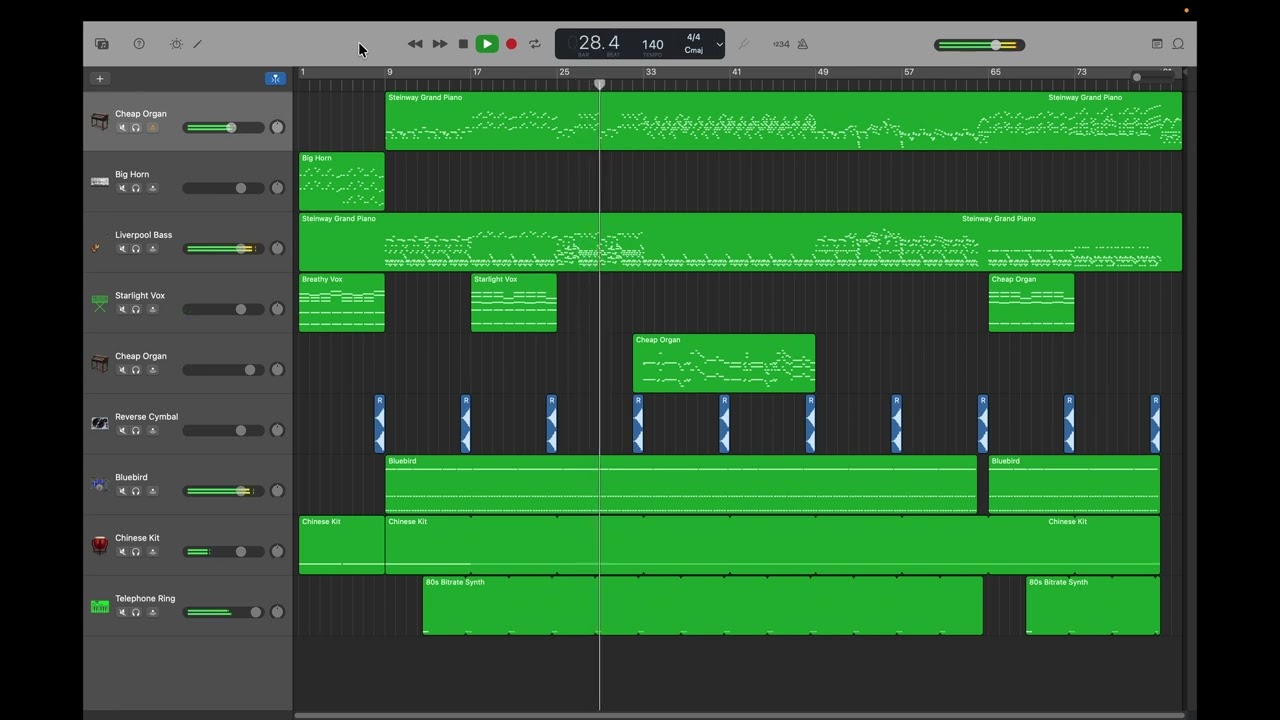Image resolution: width=1280 pixels, height=720 pixels.
Task: Expand the LCD display mode chevron
Action: click(x=719, y=44)
